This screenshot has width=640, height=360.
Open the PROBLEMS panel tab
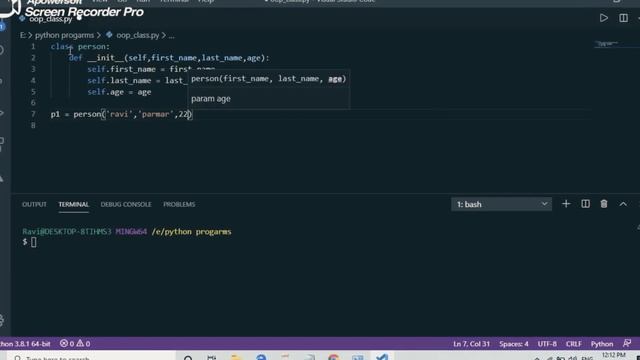coord(179,204)
